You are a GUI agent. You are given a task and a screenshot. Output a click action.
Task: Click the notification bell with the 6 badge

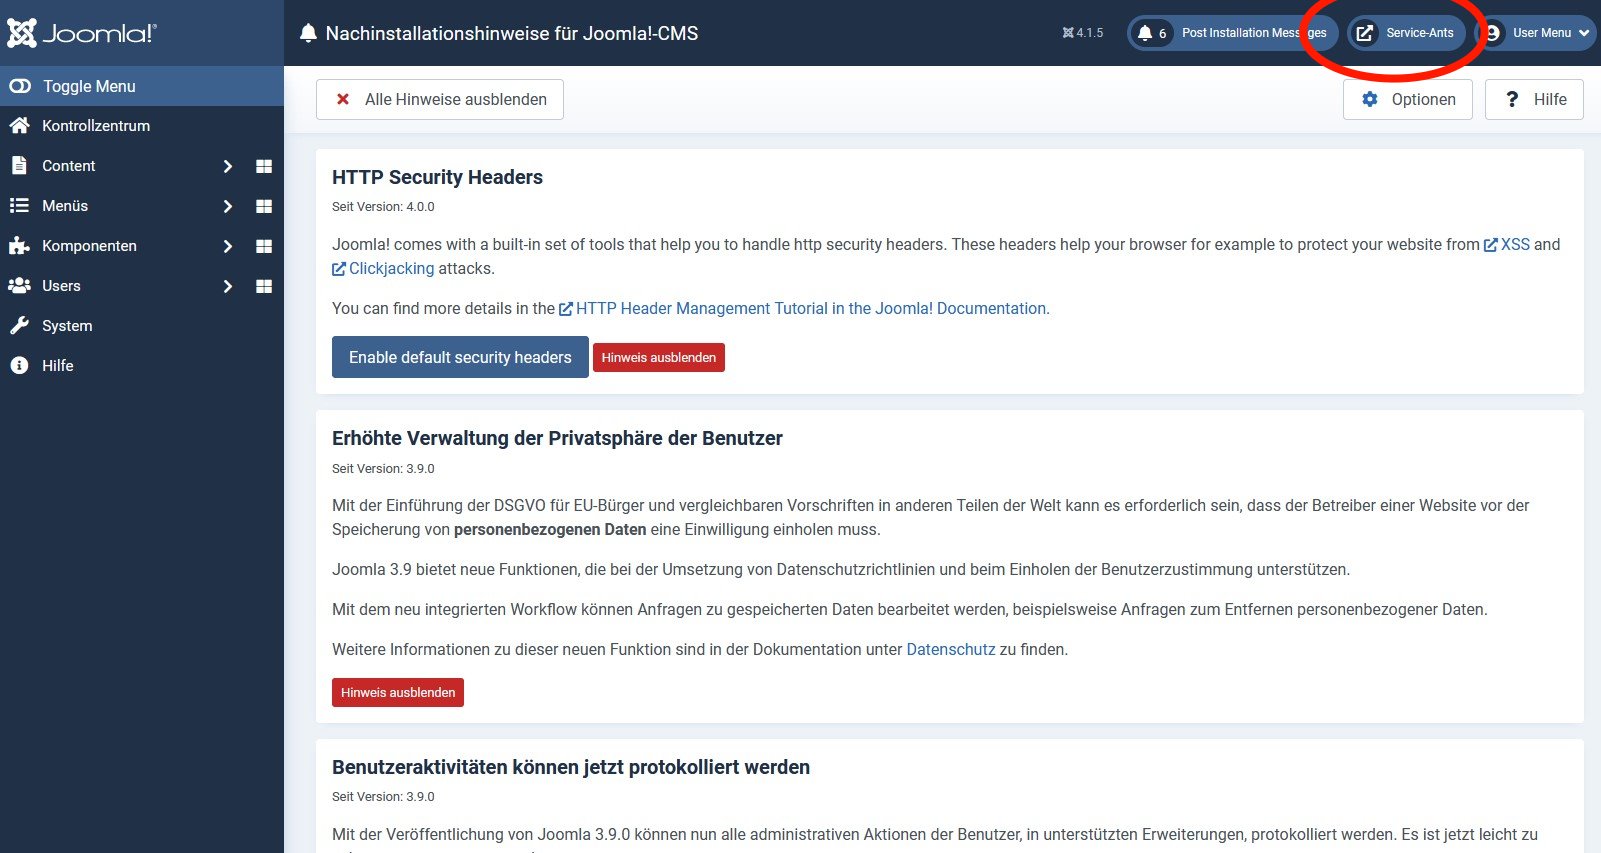point(1151,33)
